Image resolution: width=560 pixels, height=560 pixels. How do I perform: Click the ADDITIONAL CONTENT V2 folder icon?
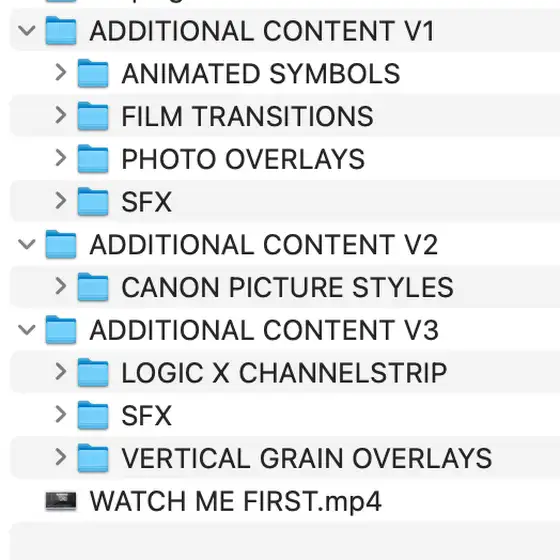coord(61,244)
